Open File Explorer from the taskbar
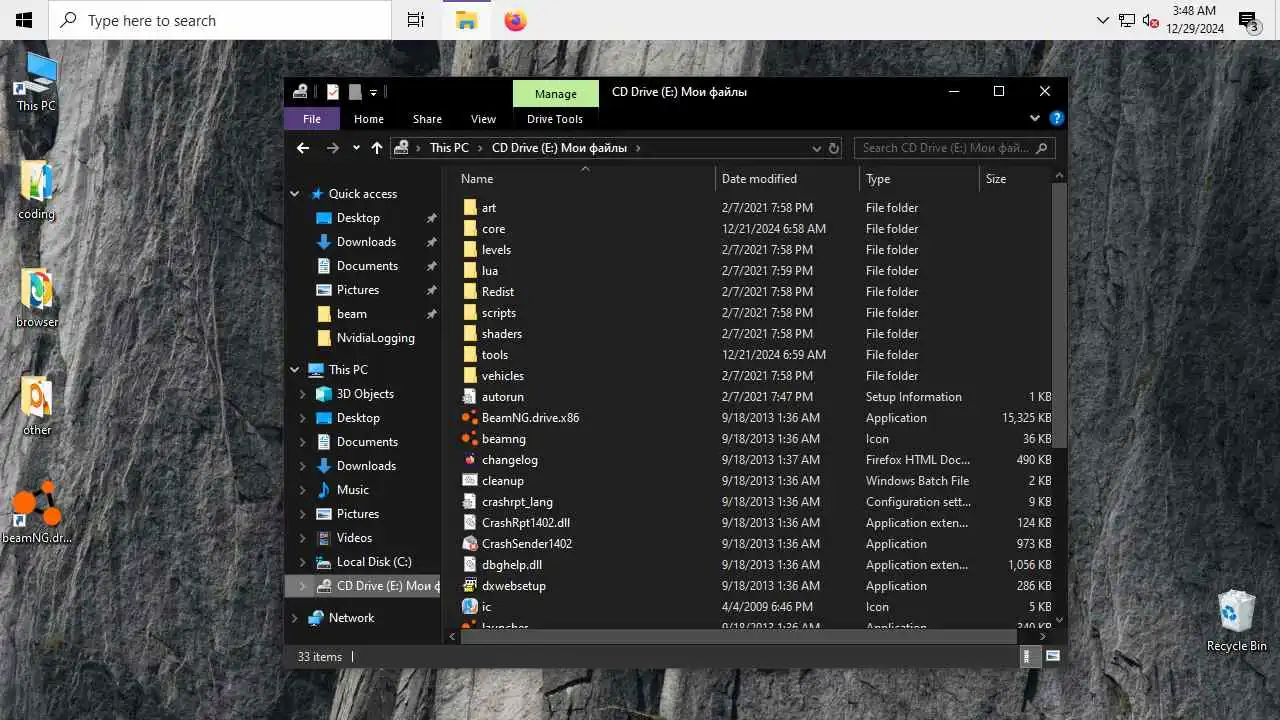1280x720 pixels. [x=467, y=20]
